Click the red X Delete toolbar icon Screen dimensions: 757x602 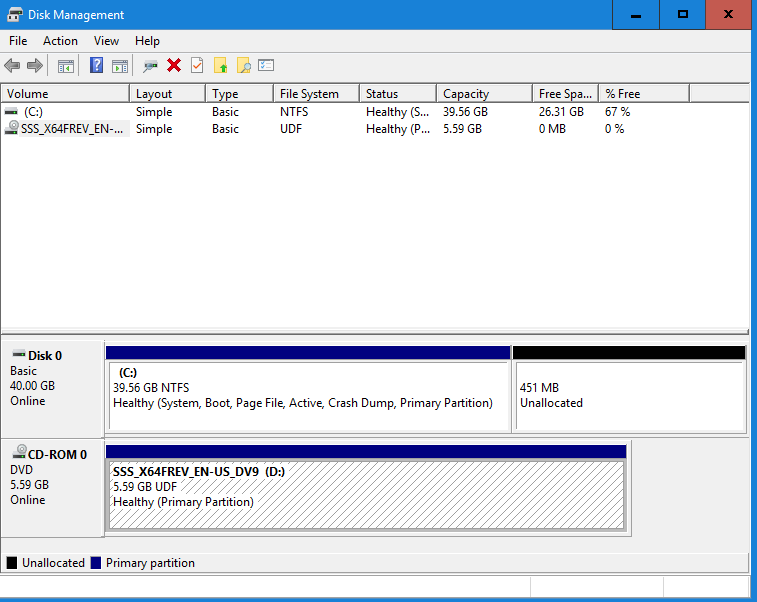click(x=174, y=65)
